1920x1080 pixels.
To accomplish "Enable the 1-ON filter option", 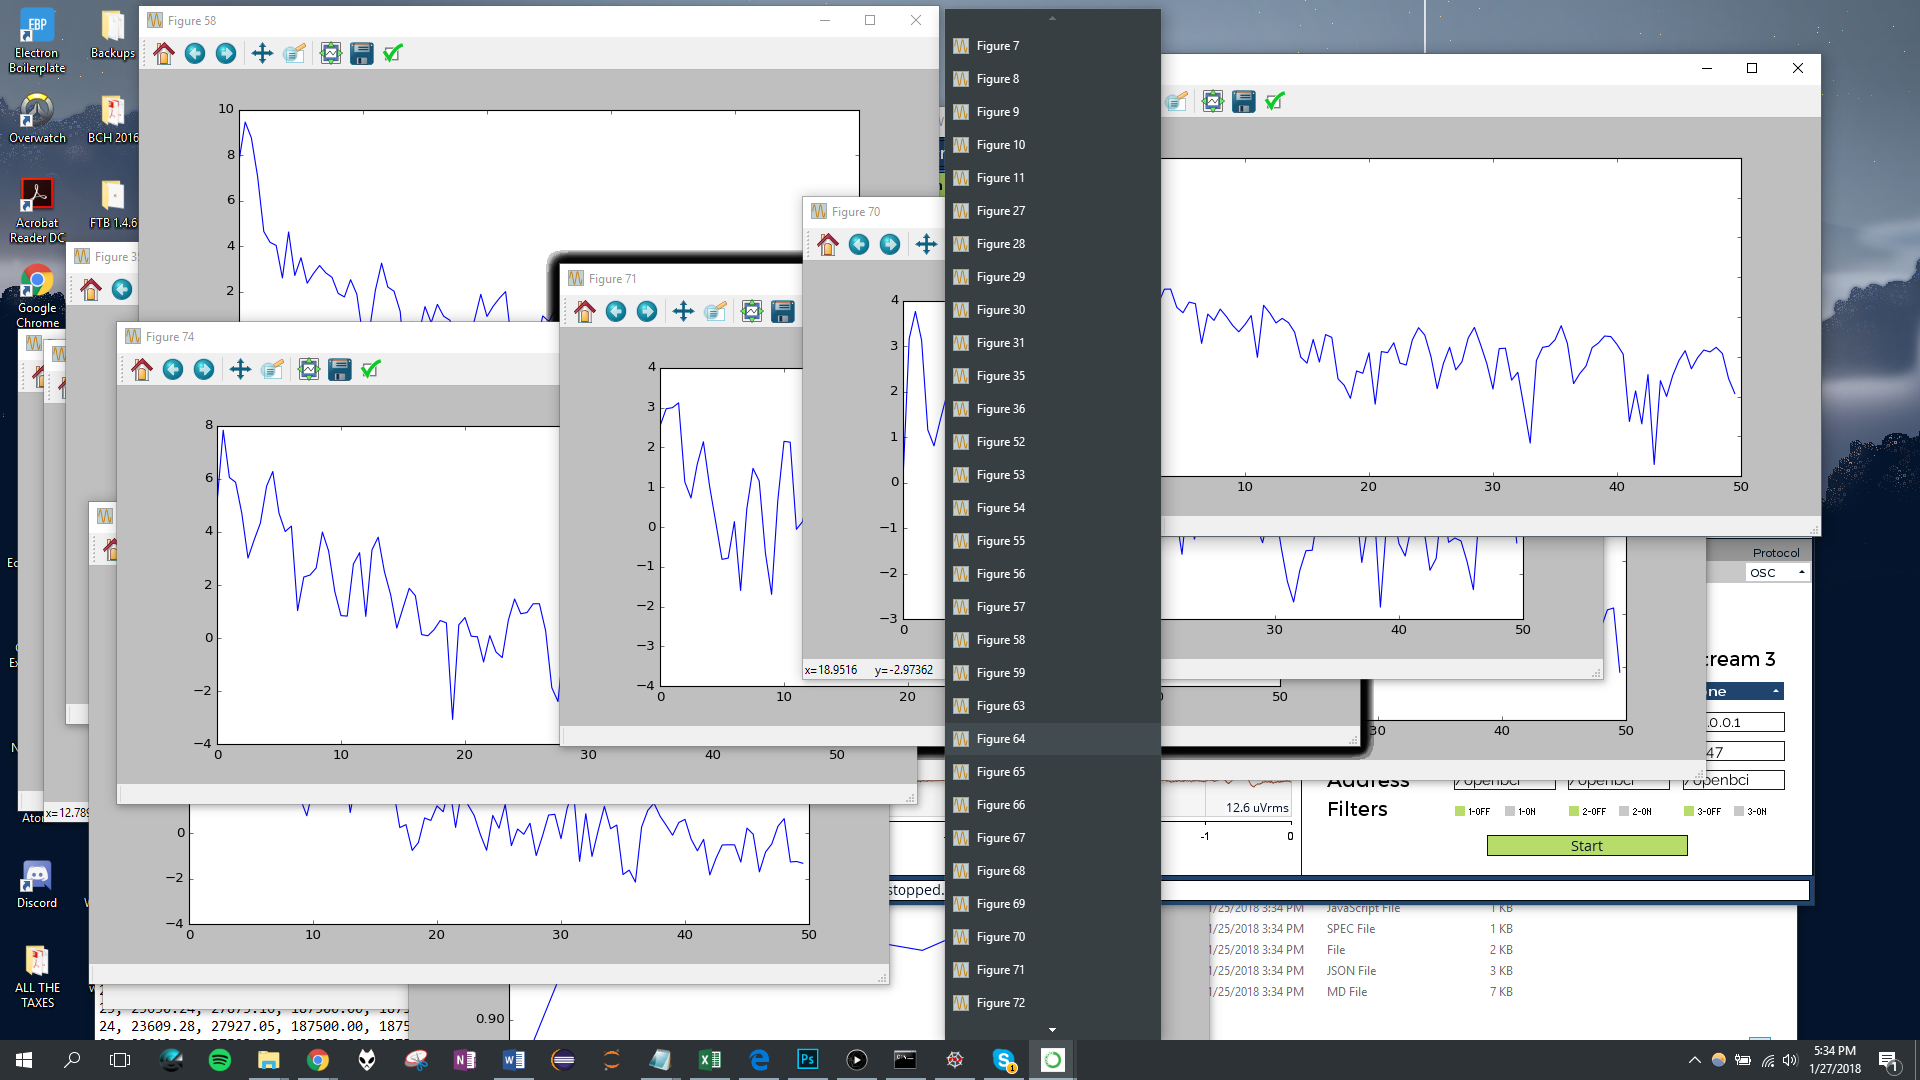I will pyautogui.click(x=1510, y=812).
